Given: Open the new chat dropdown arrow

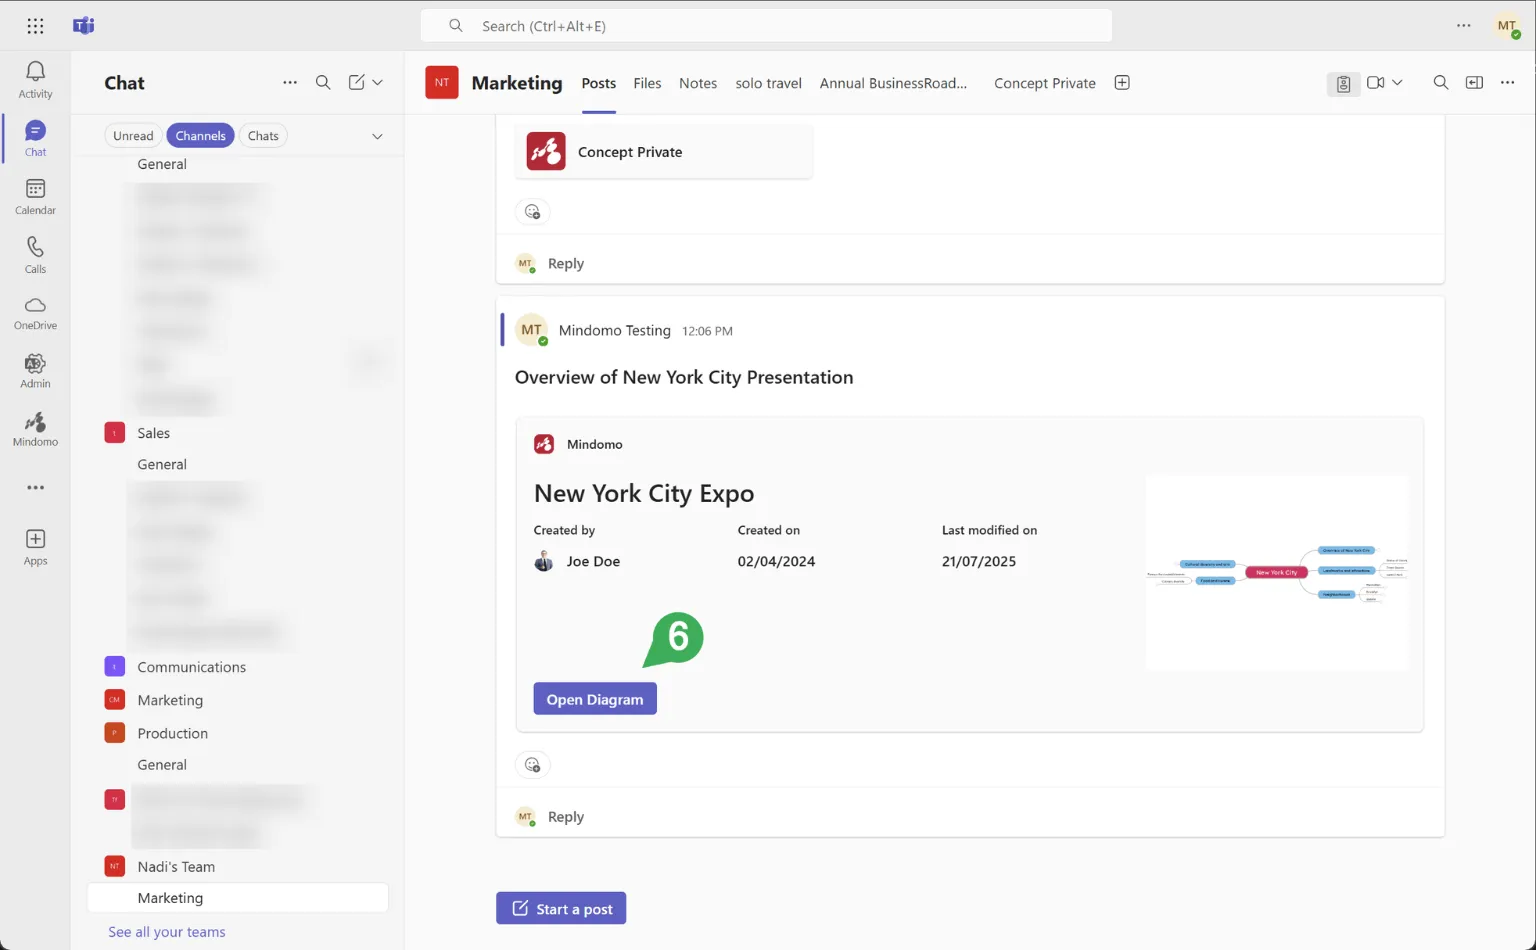Looking at the screenshot, I should [378, 83].
